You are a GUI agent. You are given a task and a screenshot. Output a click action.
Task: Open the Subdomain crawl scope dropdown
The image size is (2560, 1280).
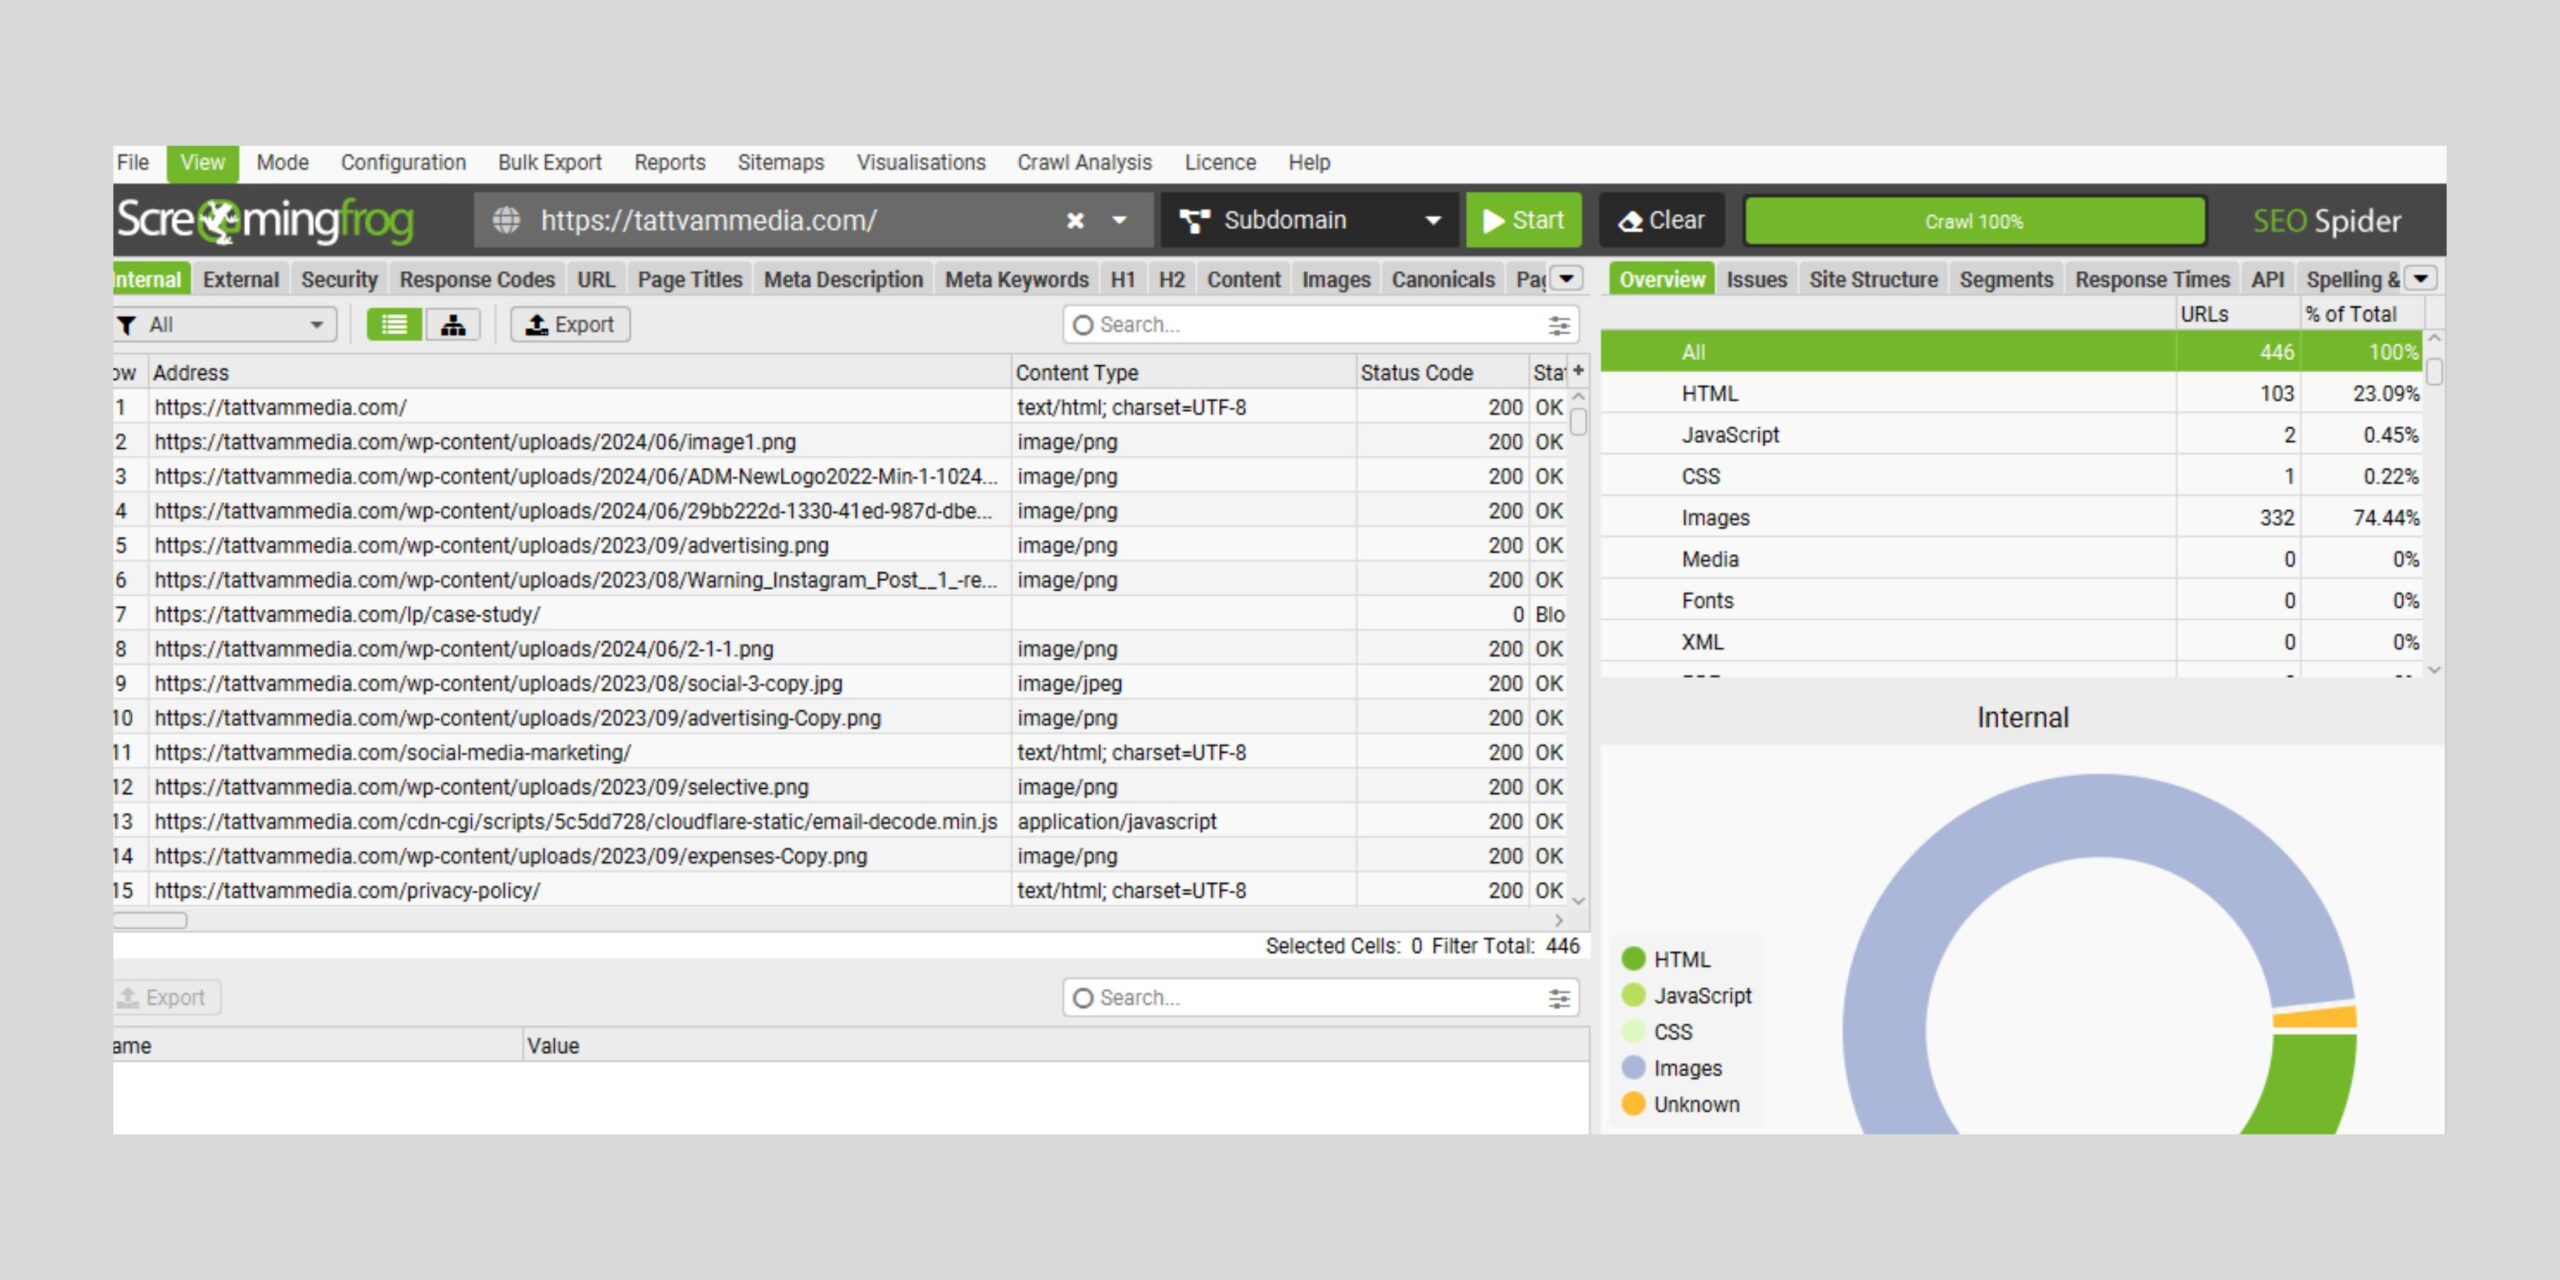pos(1310,220)
